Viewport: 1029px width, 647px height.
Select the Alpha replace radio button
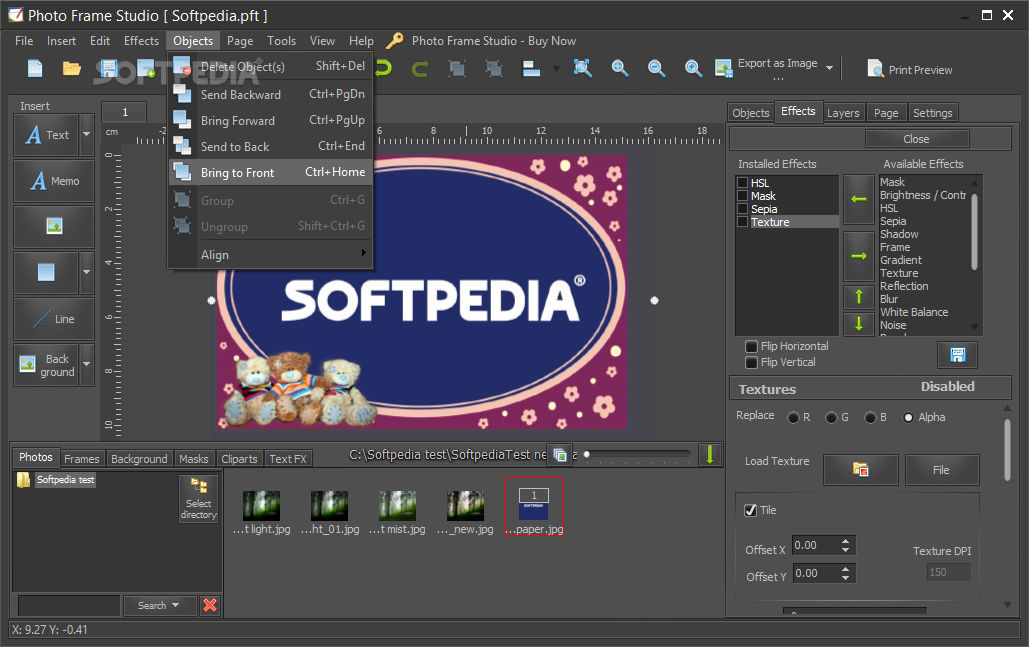[908, 417]
